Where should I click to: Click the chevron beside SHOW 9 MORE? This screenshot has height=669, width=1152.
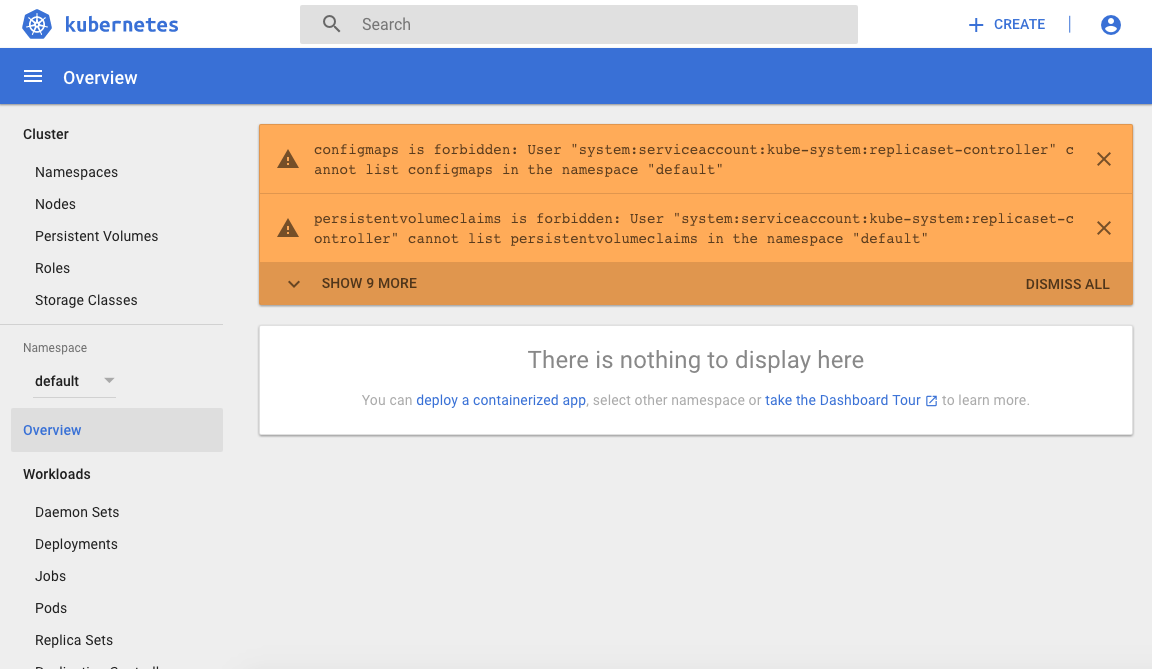click(x=293, y=283)
